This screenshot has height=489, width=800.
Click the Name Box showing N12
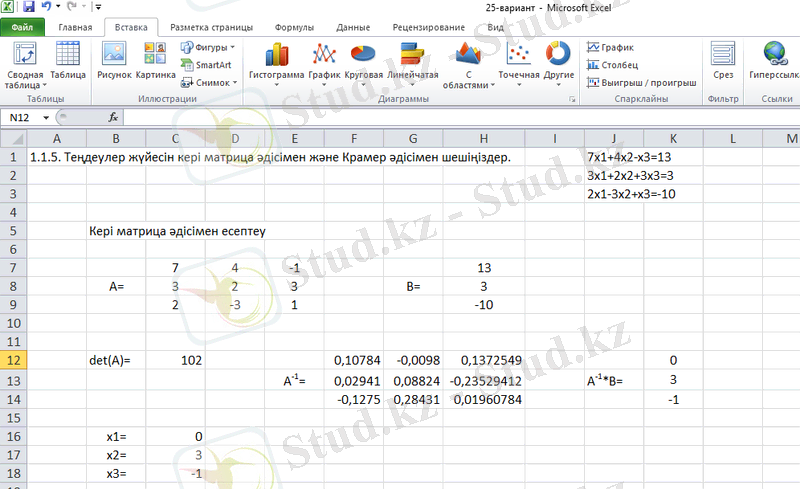(x=22, y=118)
